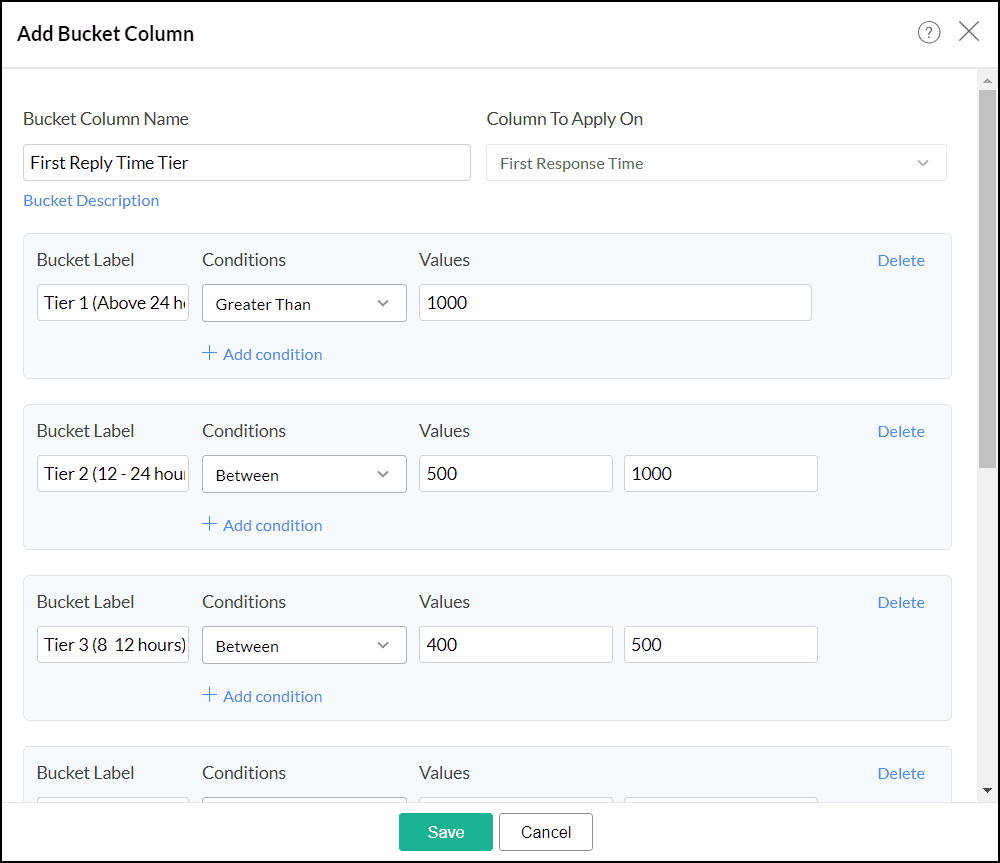Image resolution: width=1000 pixels, height=863 pixels.
Task: Add condition to Tier 2 bucket
Action: tap(262, 525)
